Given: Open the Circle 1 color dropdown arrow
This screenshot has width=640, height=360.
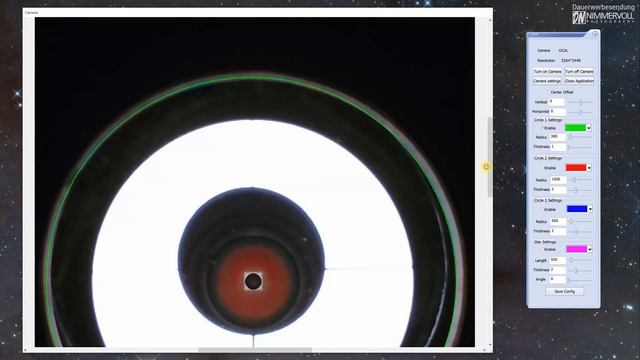Looking at the screenshot, I should (589, 128).
